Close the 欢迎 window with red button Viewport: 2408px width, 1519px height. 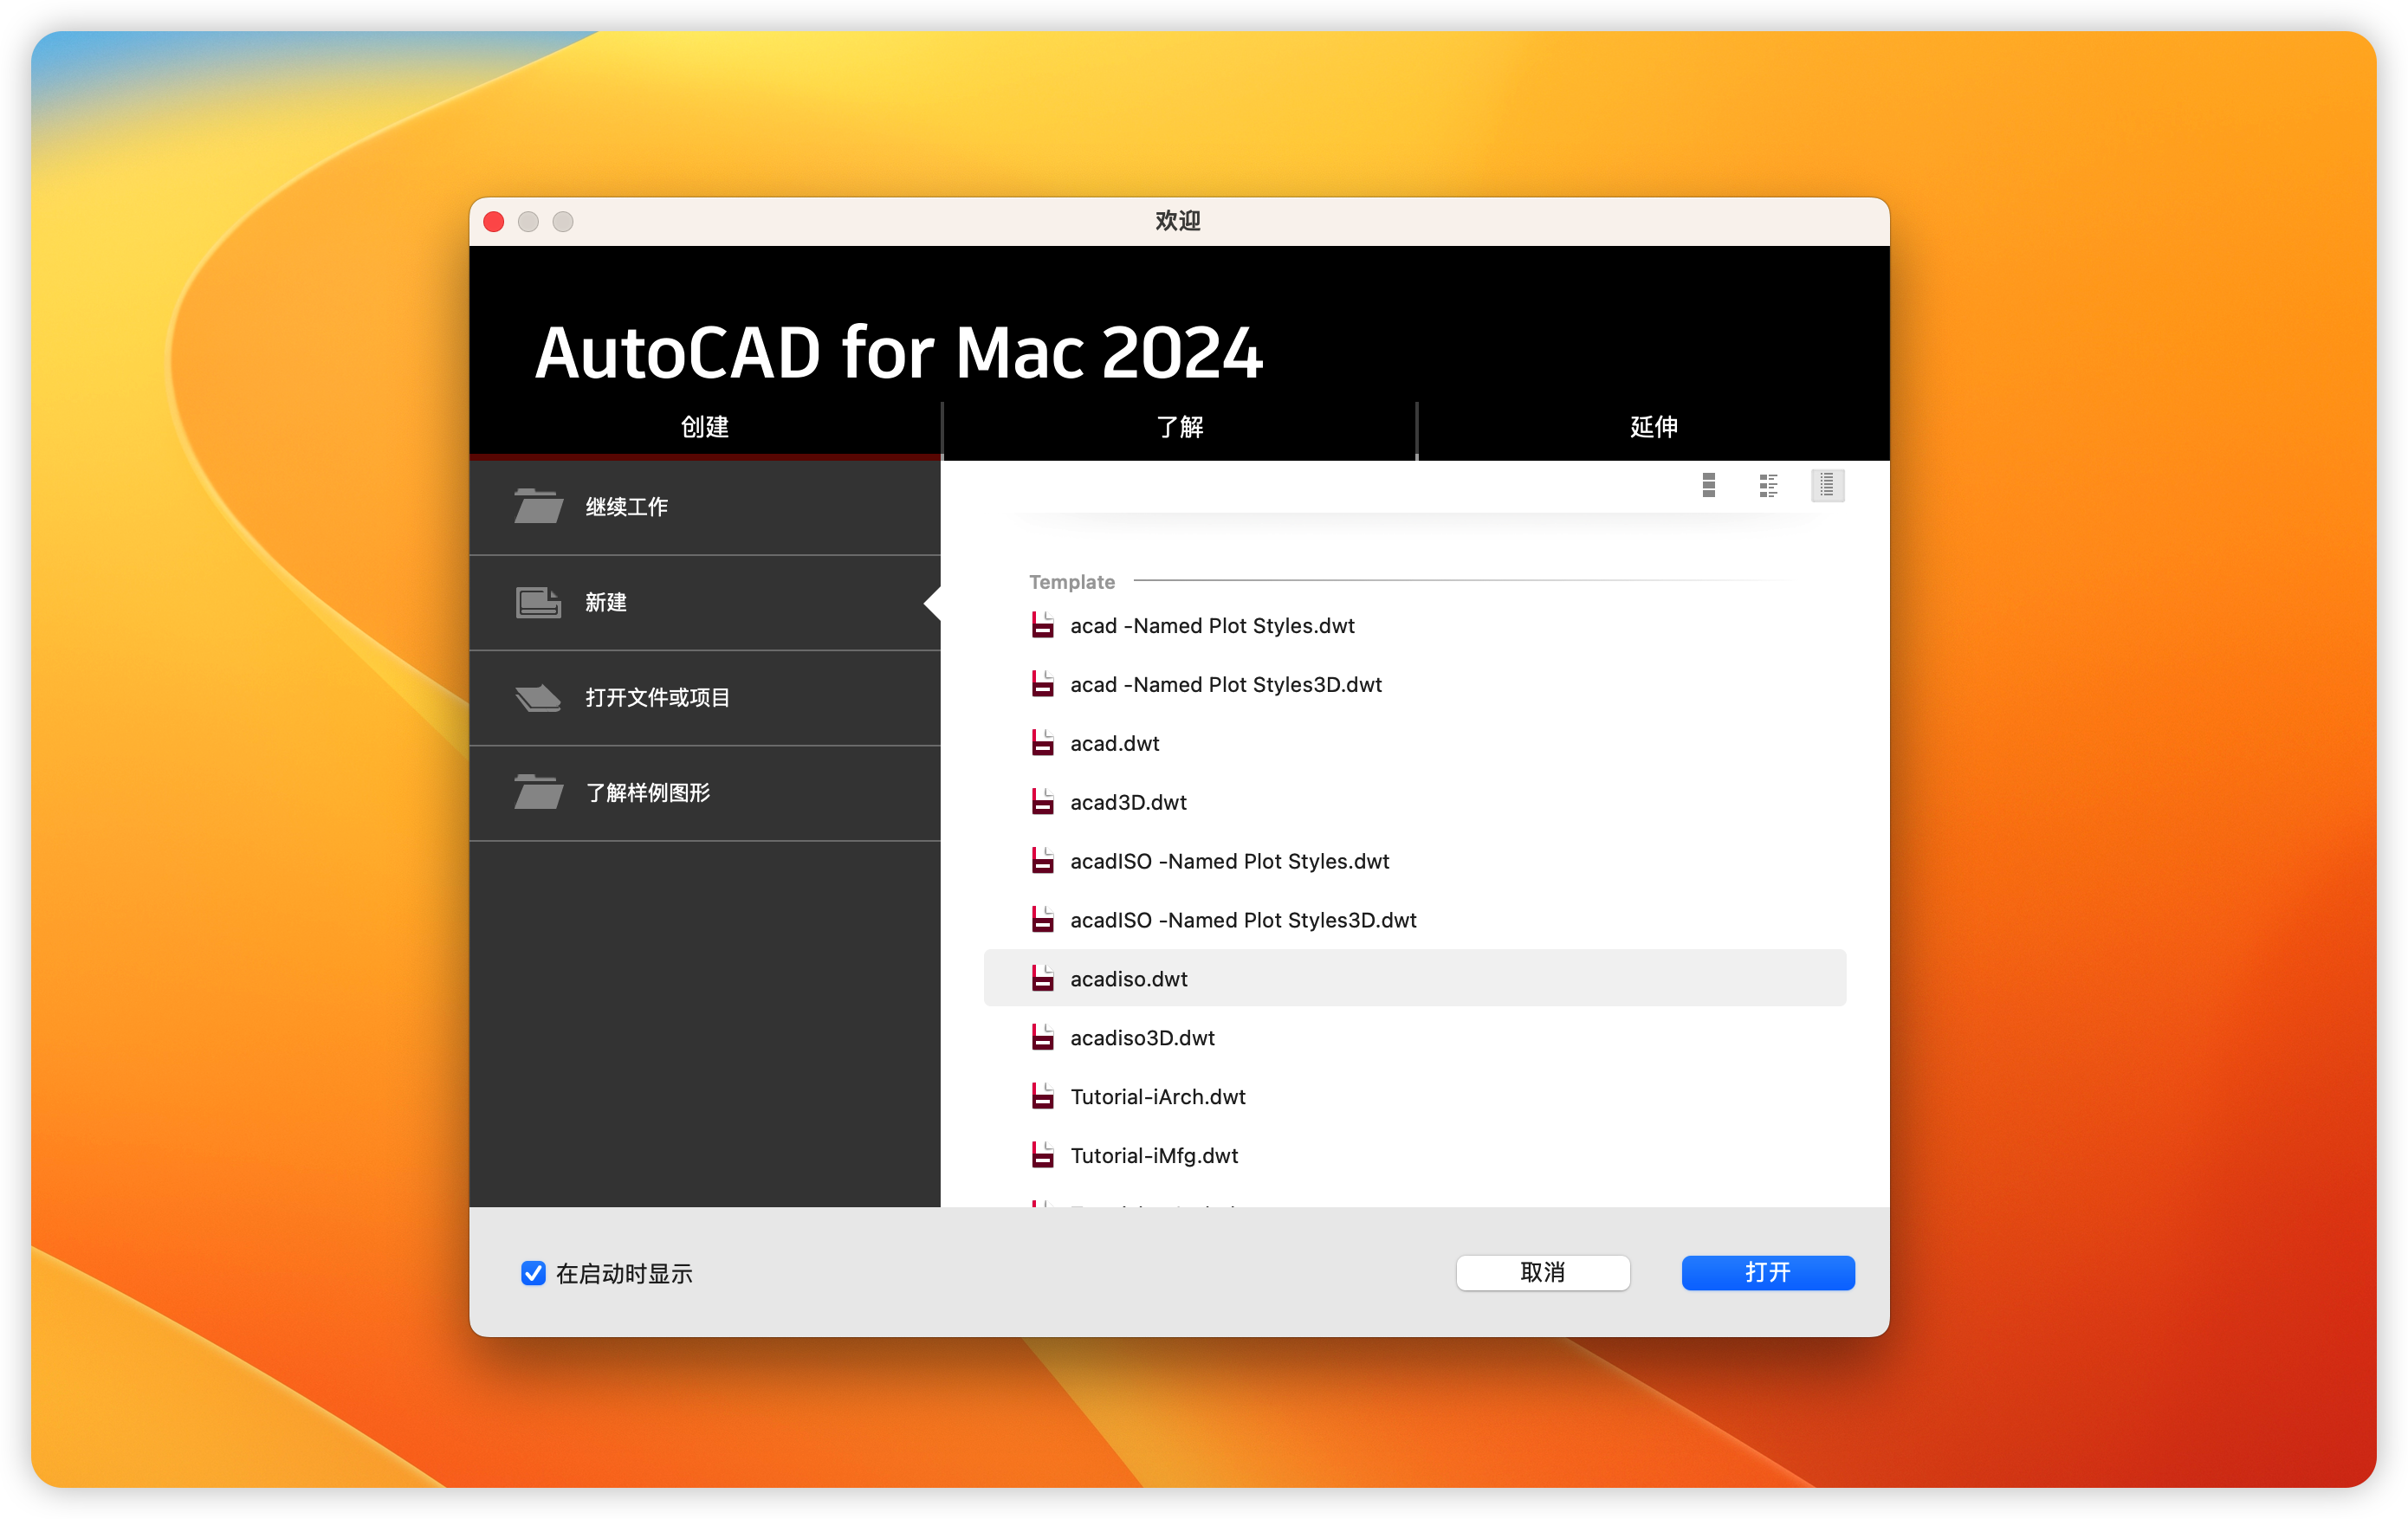tap(494, 221)
